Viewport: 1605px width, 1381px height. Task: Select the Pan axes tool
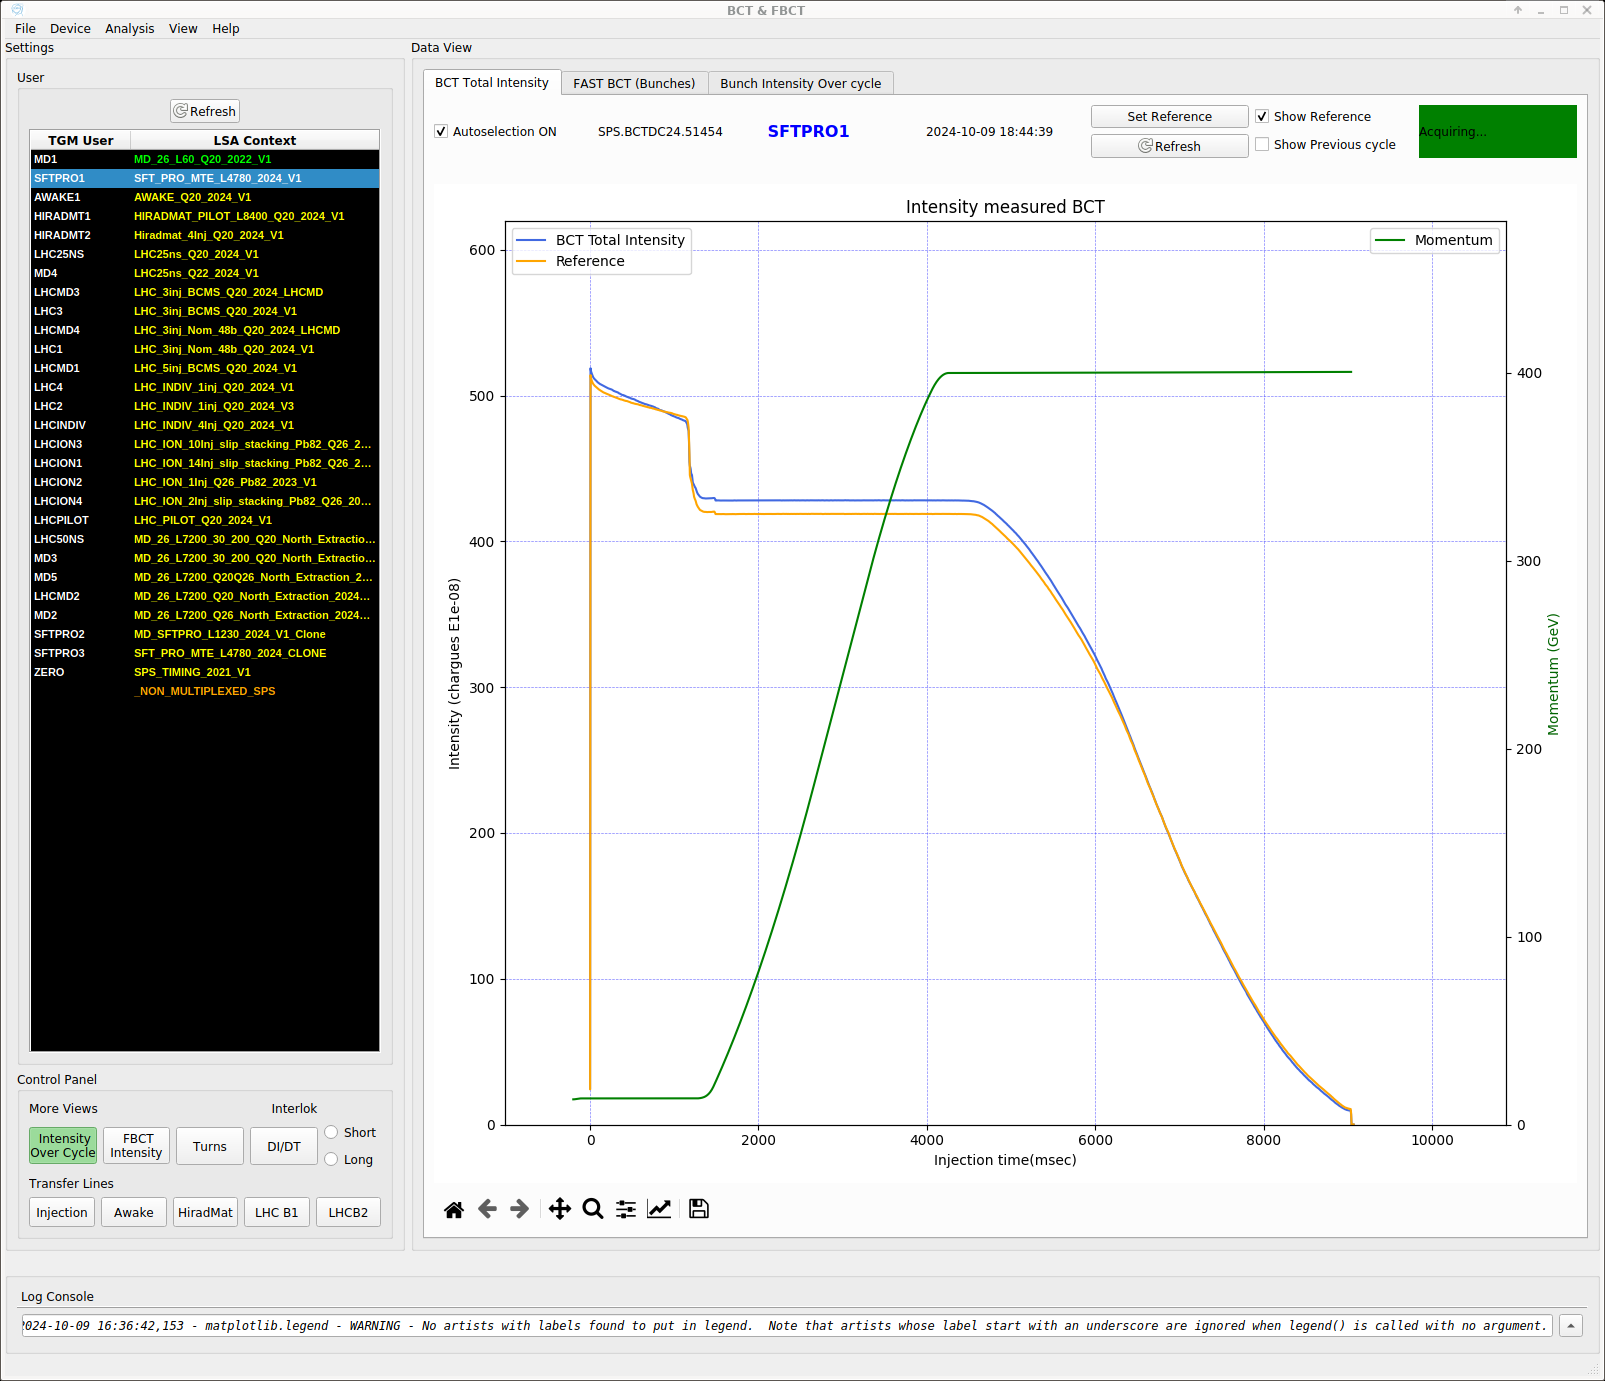(x=560, y=1210)
